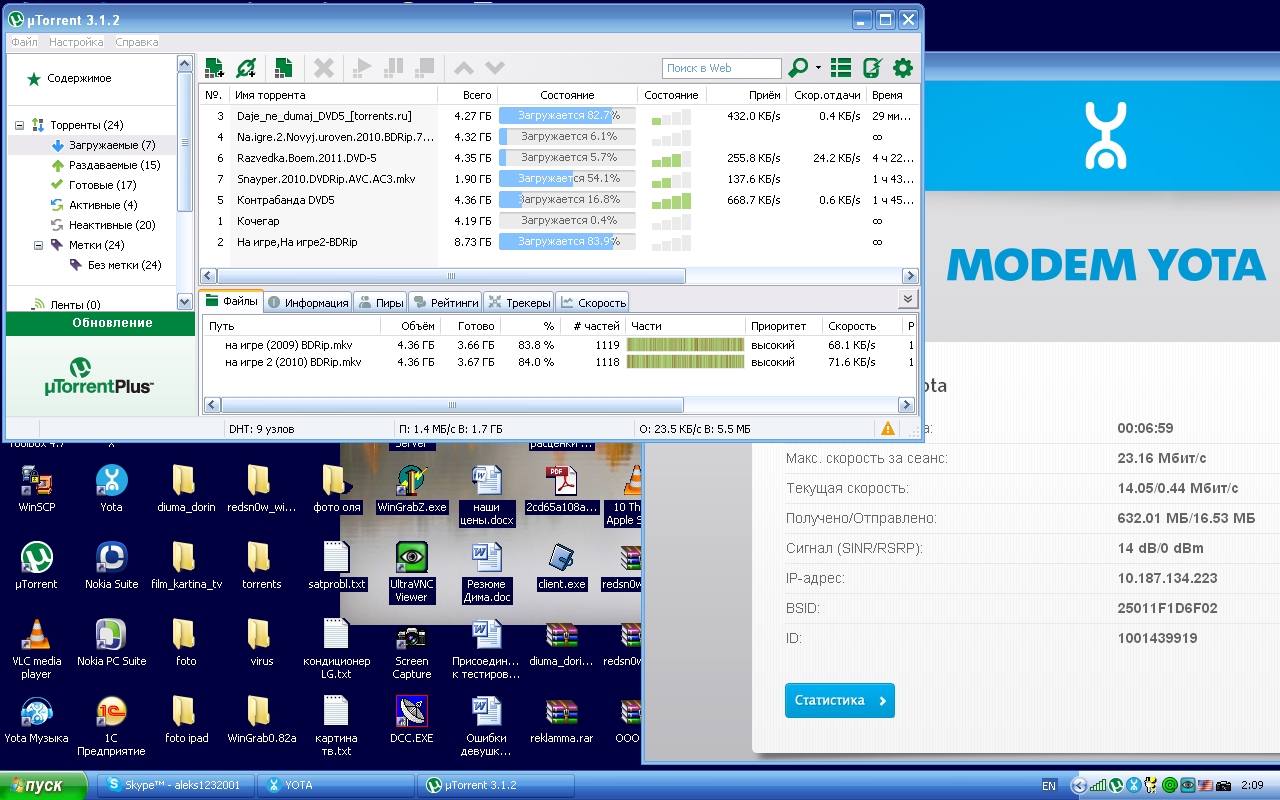Open the green gear Preferences icon
This screenshot has height=800, width=1280.
click(903, 68)
